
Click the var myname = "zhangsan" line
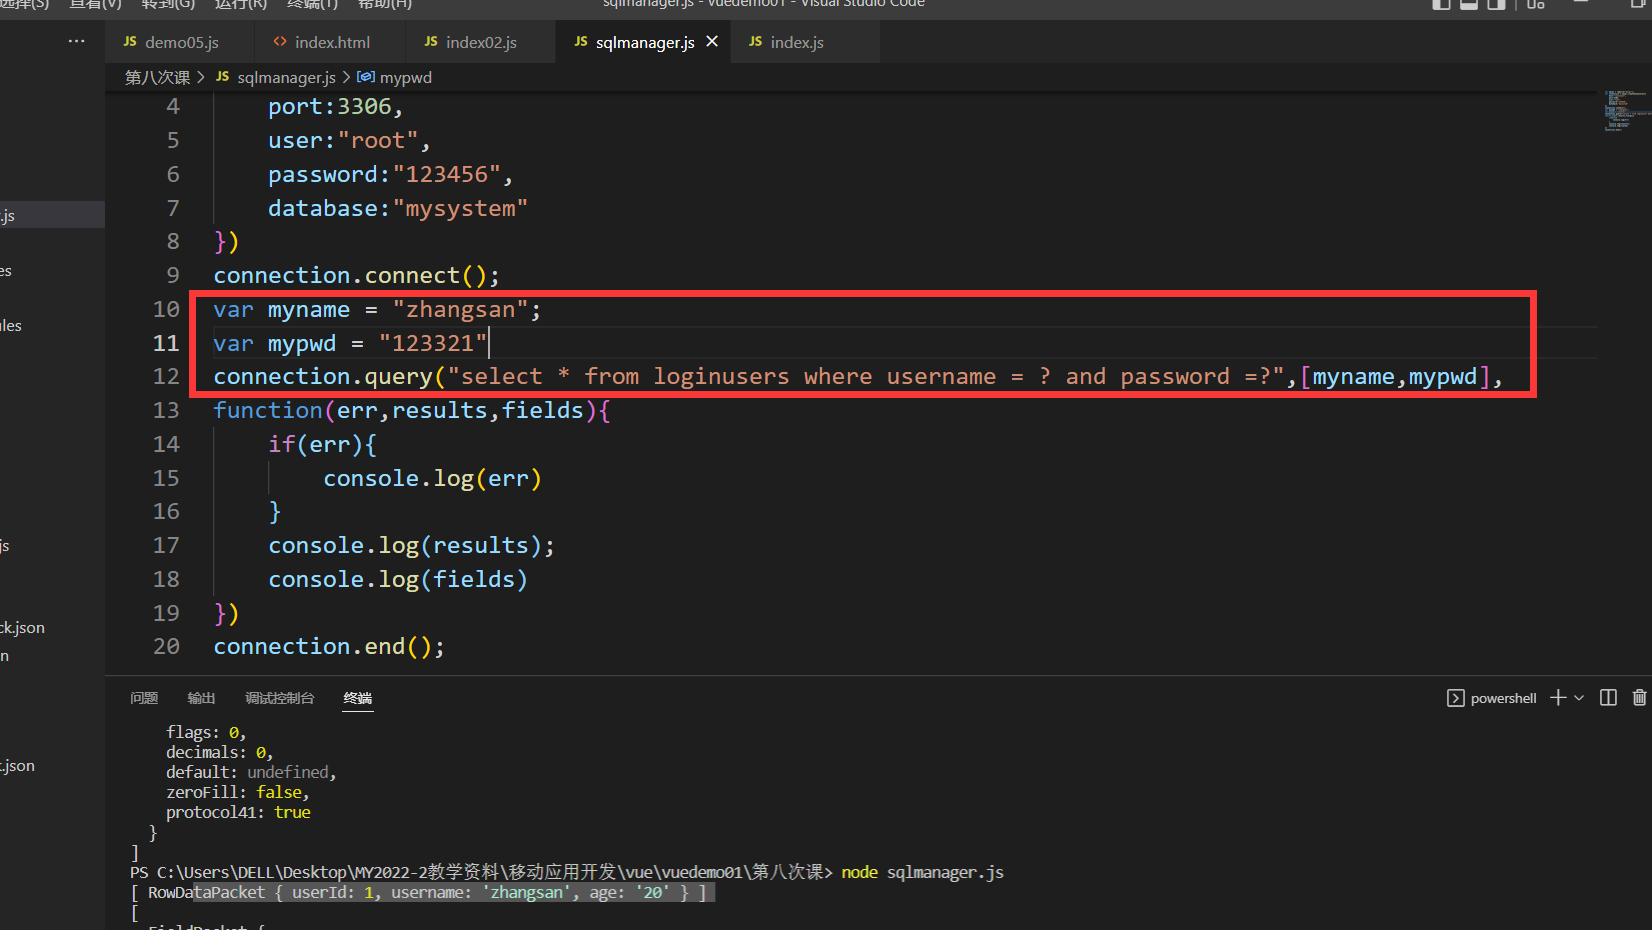click(377, 309)
